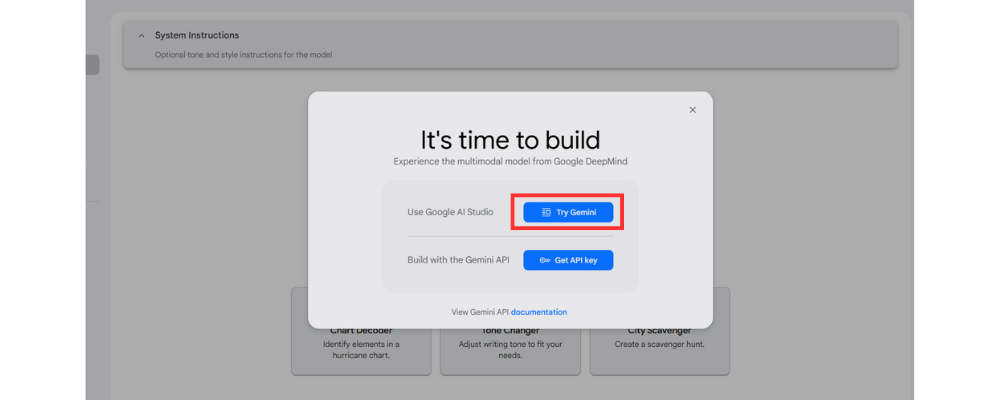The image size is (1000, 400).
Task: Collapse the System Instructions section chevron
Action: 142,36
